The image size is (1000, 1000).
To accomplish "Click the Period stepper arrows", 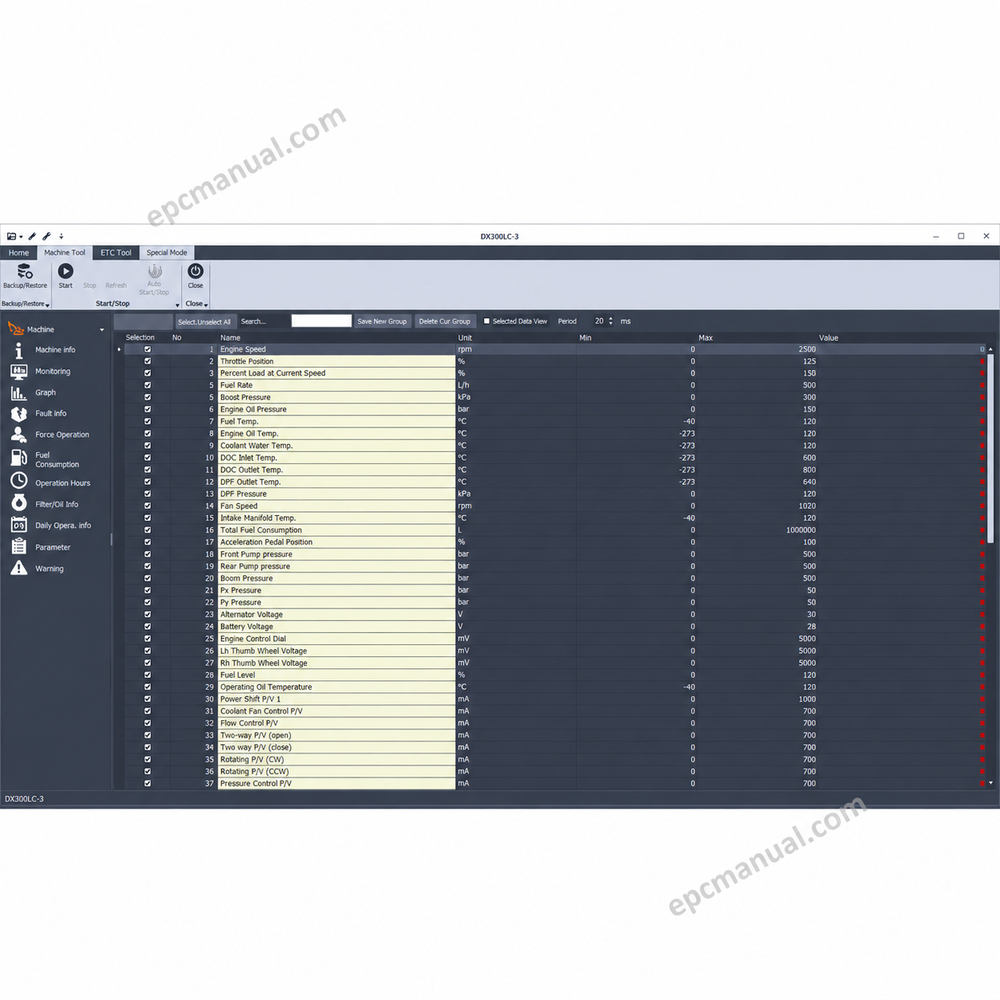I will (x=610, y=321).
